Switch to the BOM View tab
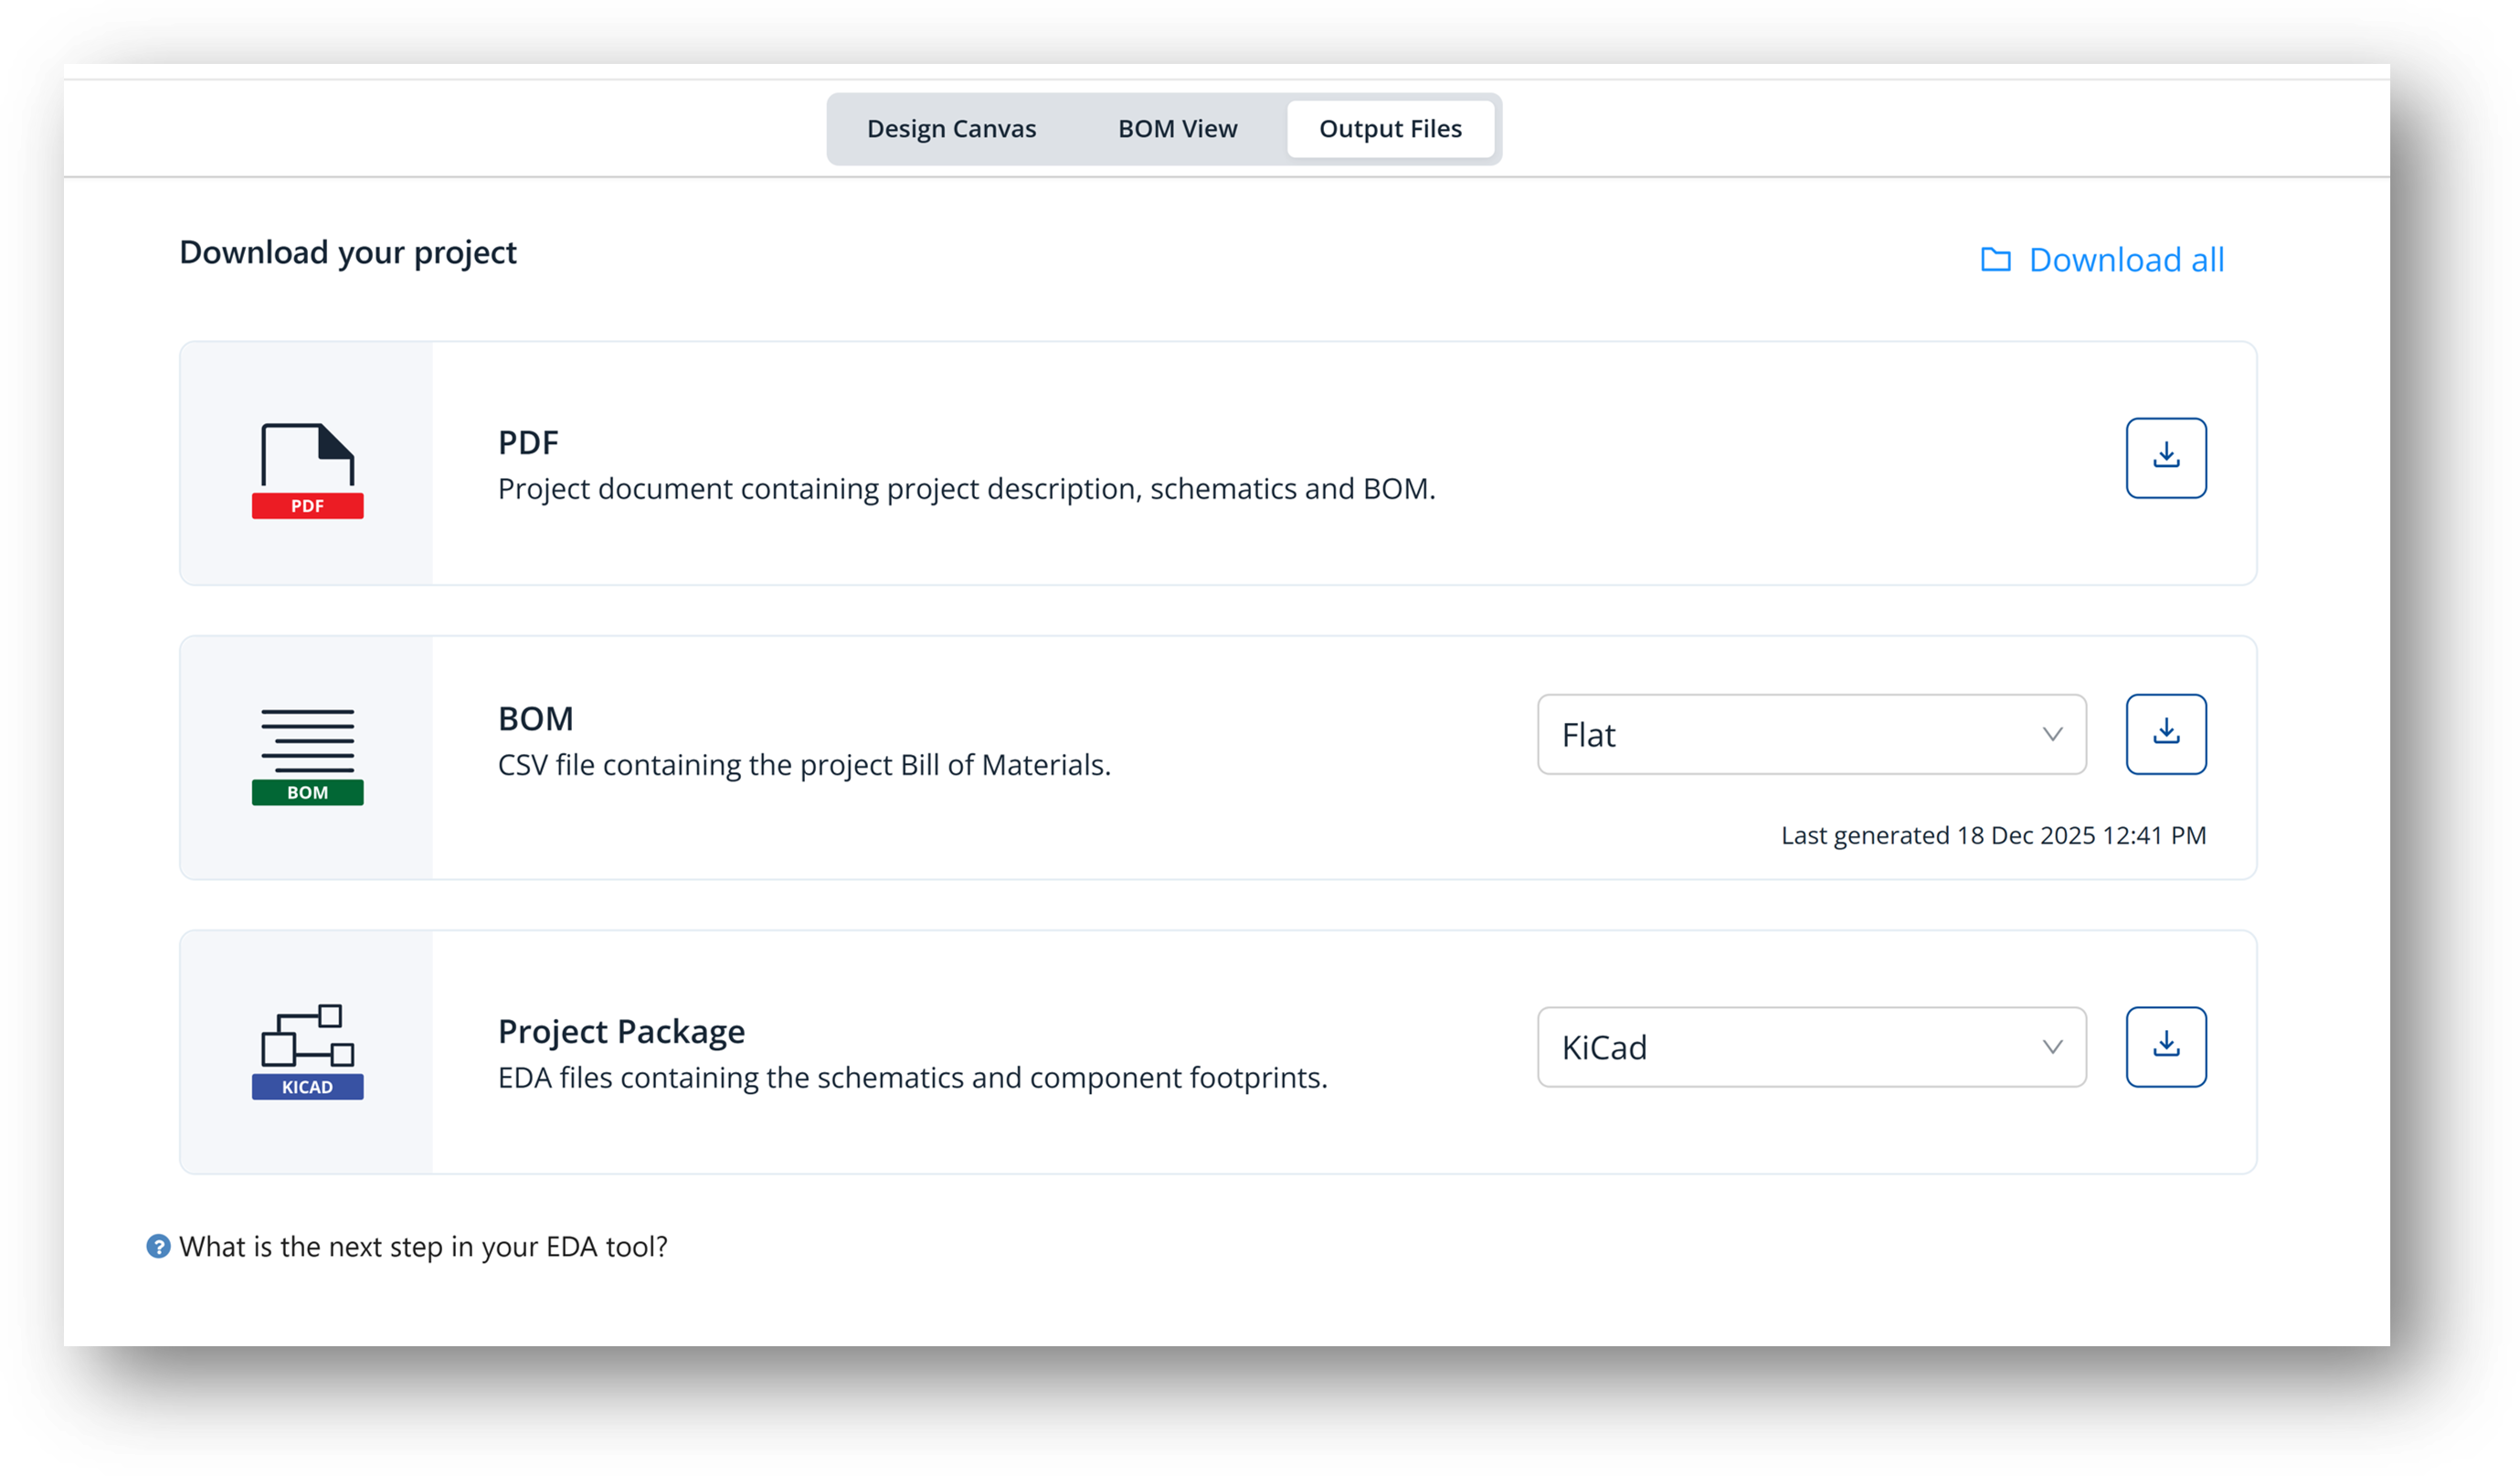Screen dimensions: 2520x1476 point(1177,129)
